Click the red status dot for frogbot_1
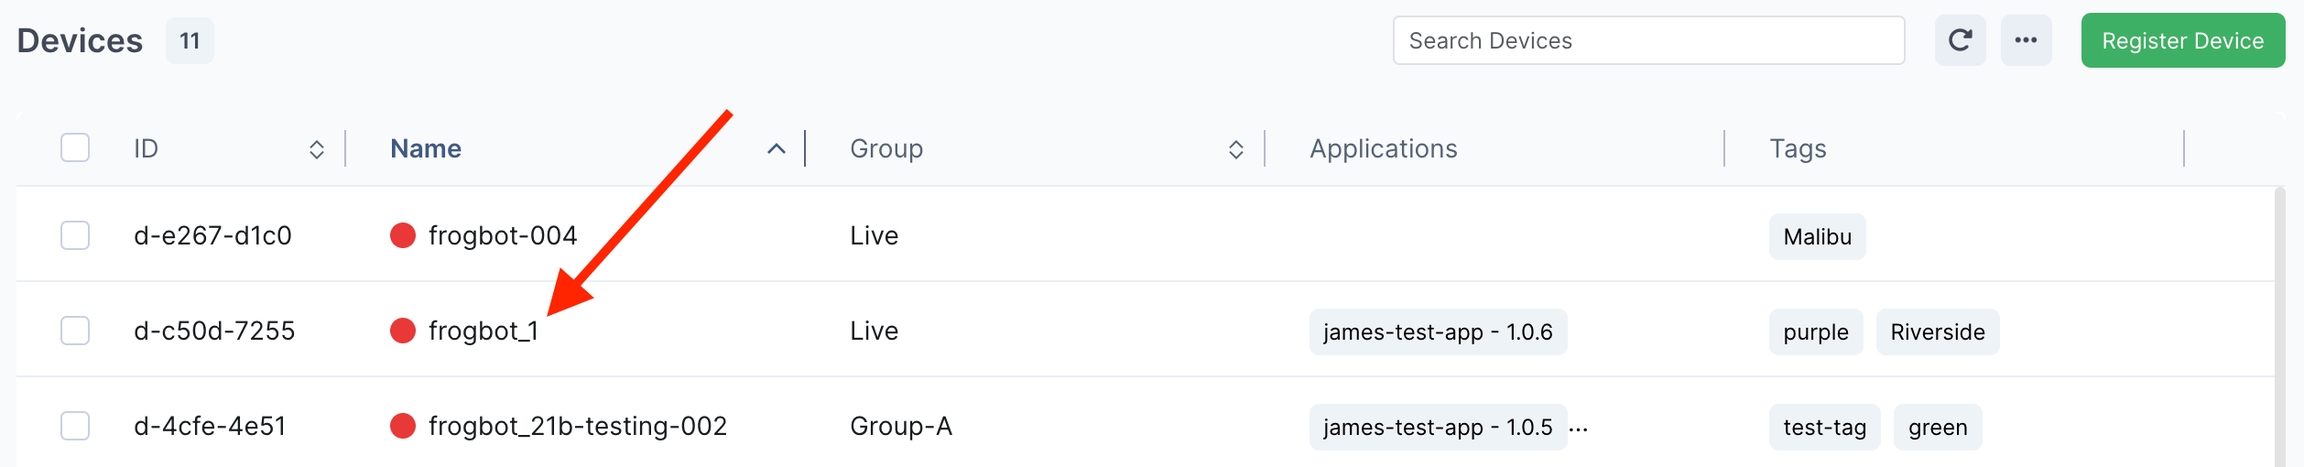The width and height of the screenshot is (2304, 467). [x=402, y=331]
